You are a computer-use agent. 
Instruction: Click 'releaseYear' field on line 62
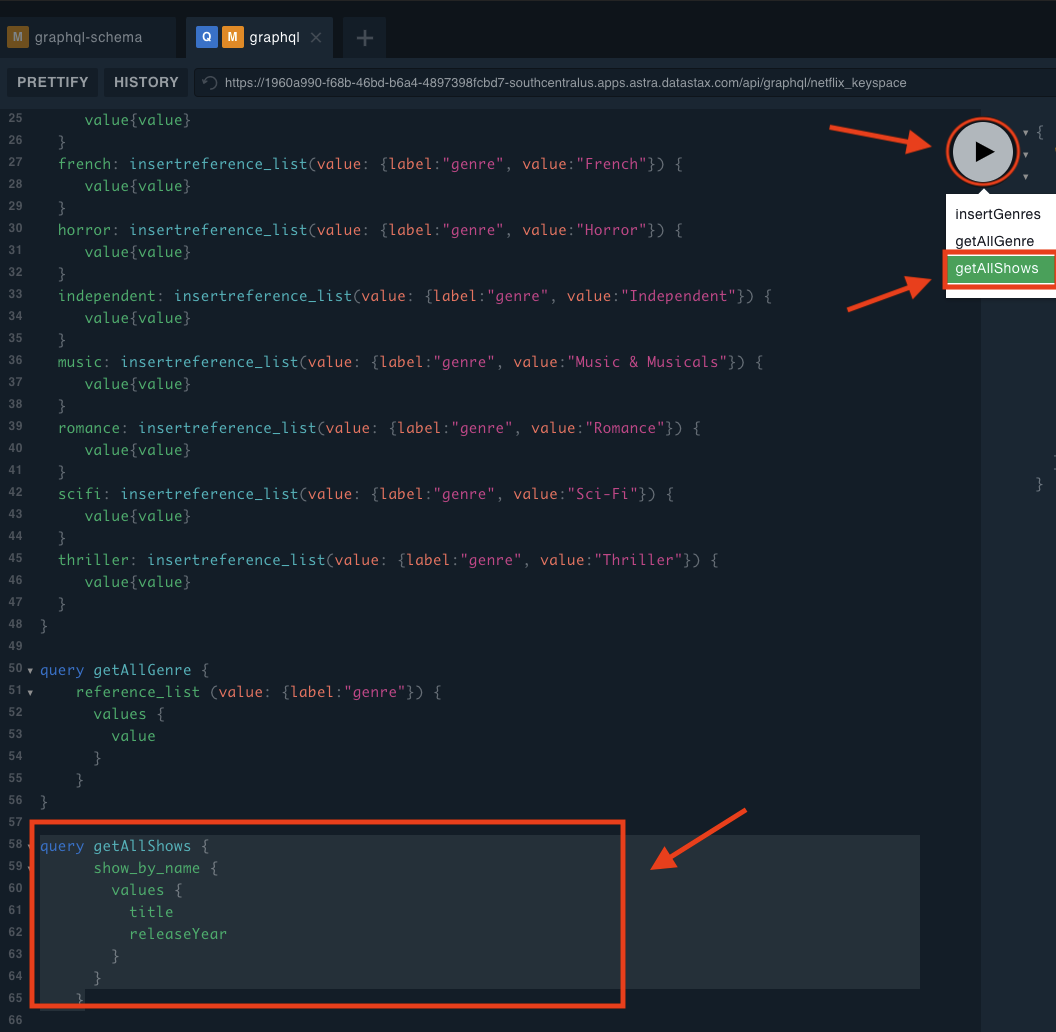[178, 934]
